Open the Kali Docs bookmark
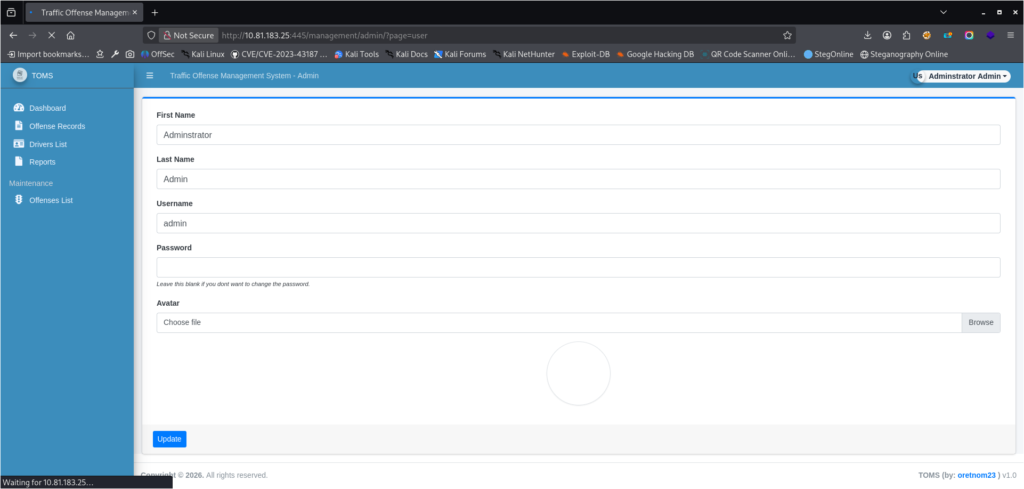 click(407, 54)
